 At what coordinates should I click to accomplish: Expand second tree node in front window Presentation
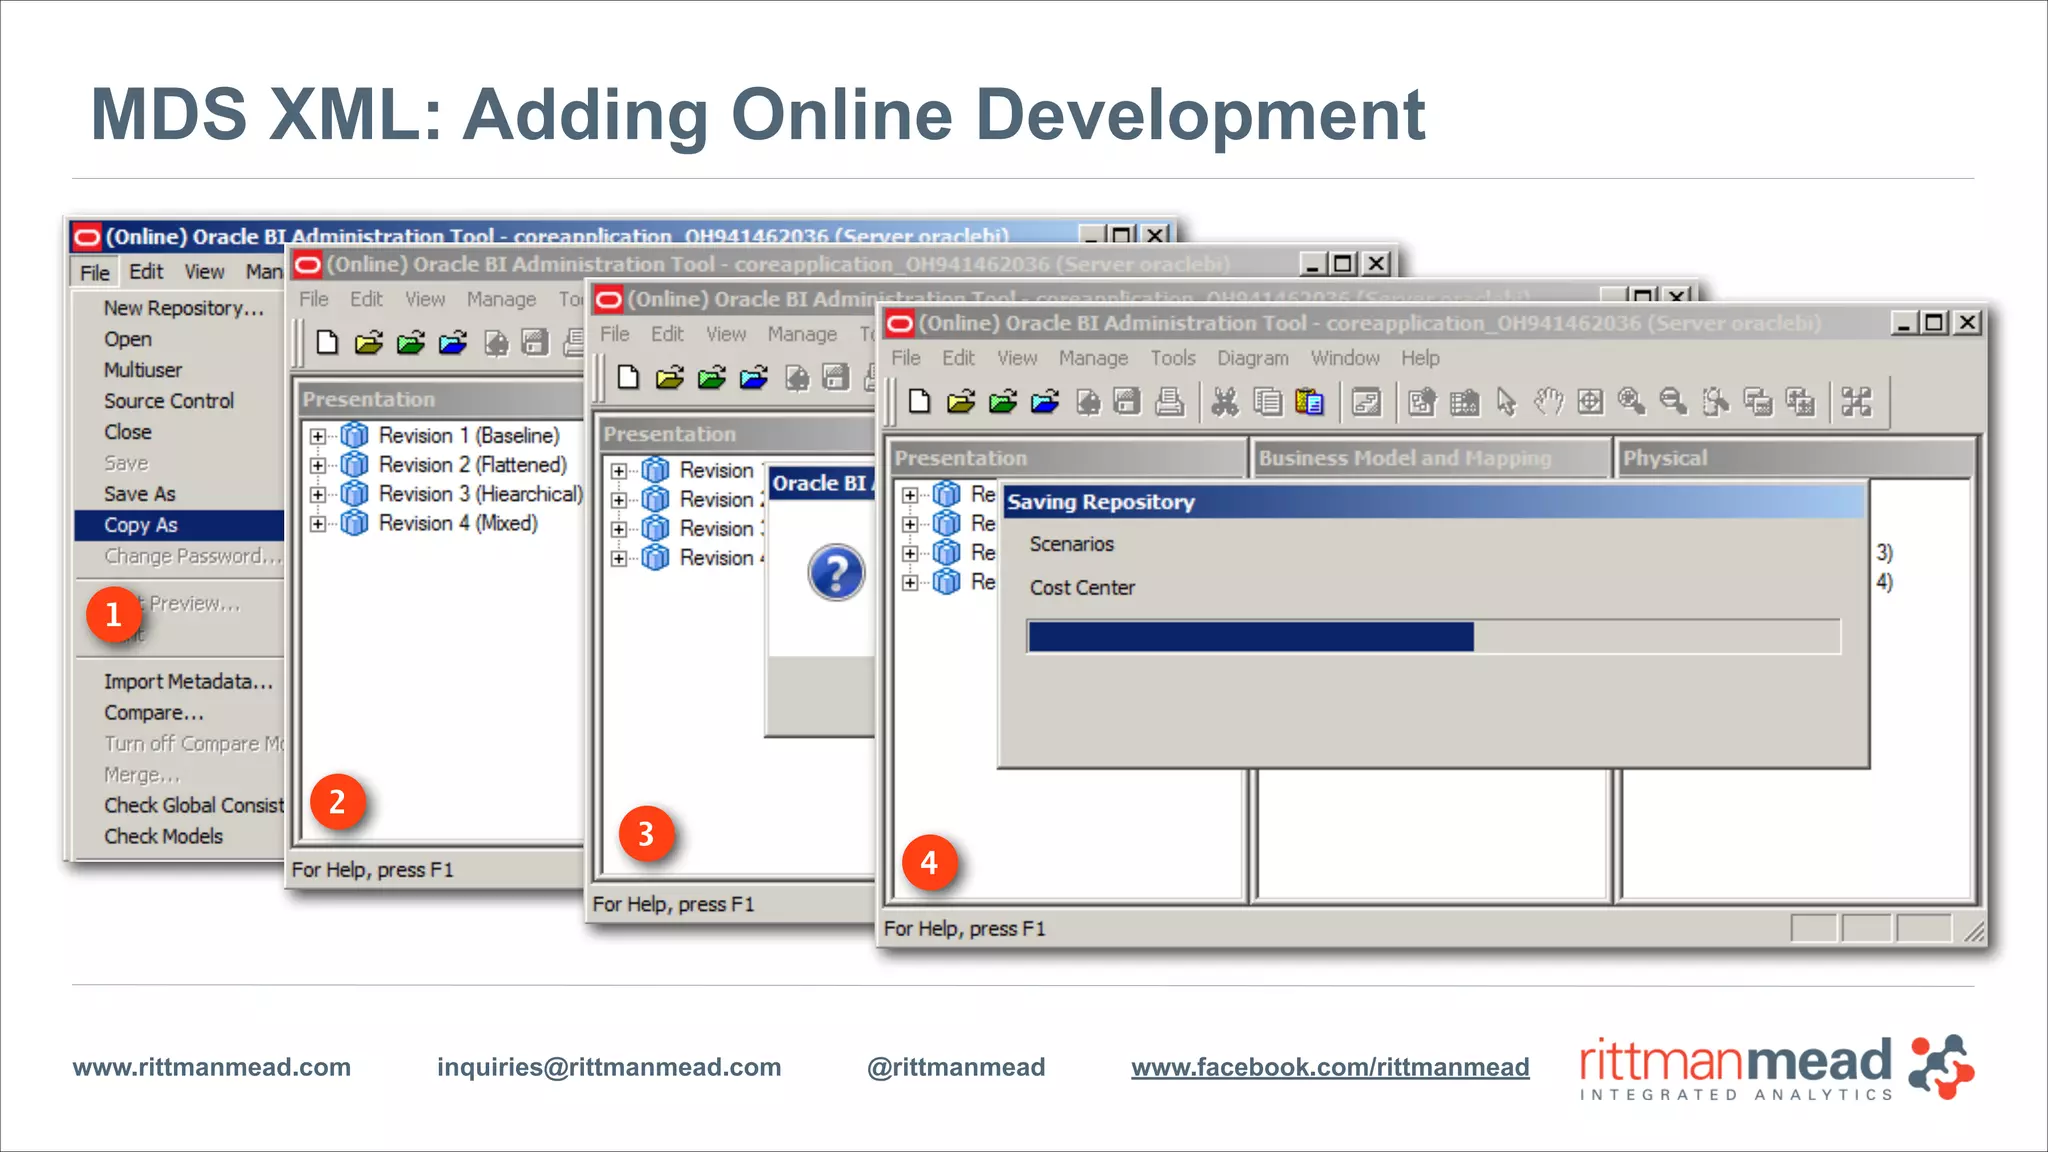click(x=910, y=524)
